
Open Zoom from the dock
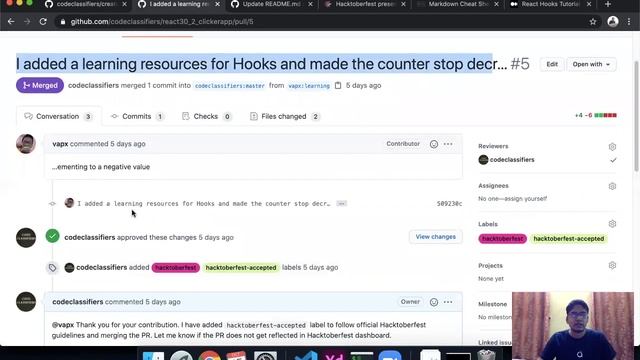390,355
